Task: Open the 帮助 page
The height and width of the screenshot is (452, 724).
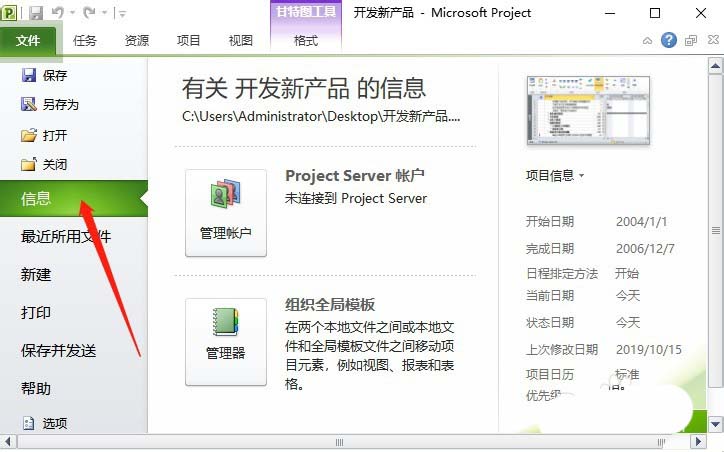Action: pyautogui.click(x=36, y=389)
